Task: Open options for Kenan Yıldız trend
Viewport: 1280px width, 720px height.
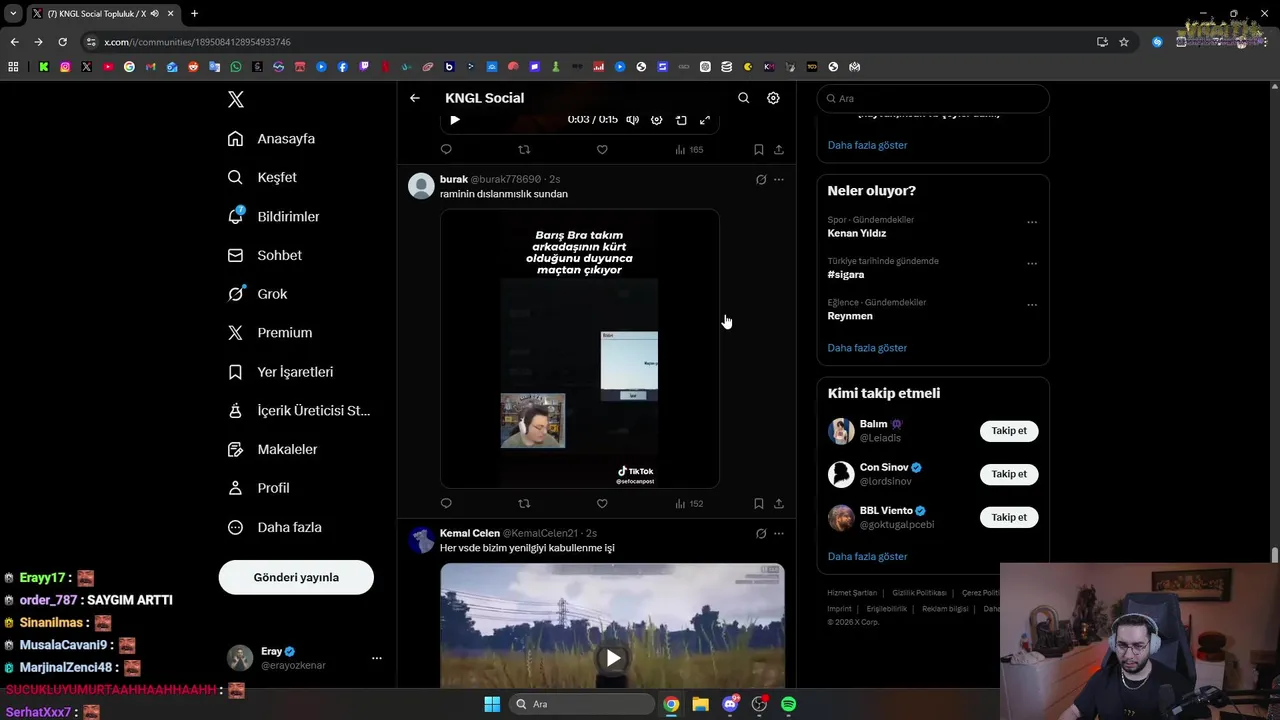Action: 1032,222
